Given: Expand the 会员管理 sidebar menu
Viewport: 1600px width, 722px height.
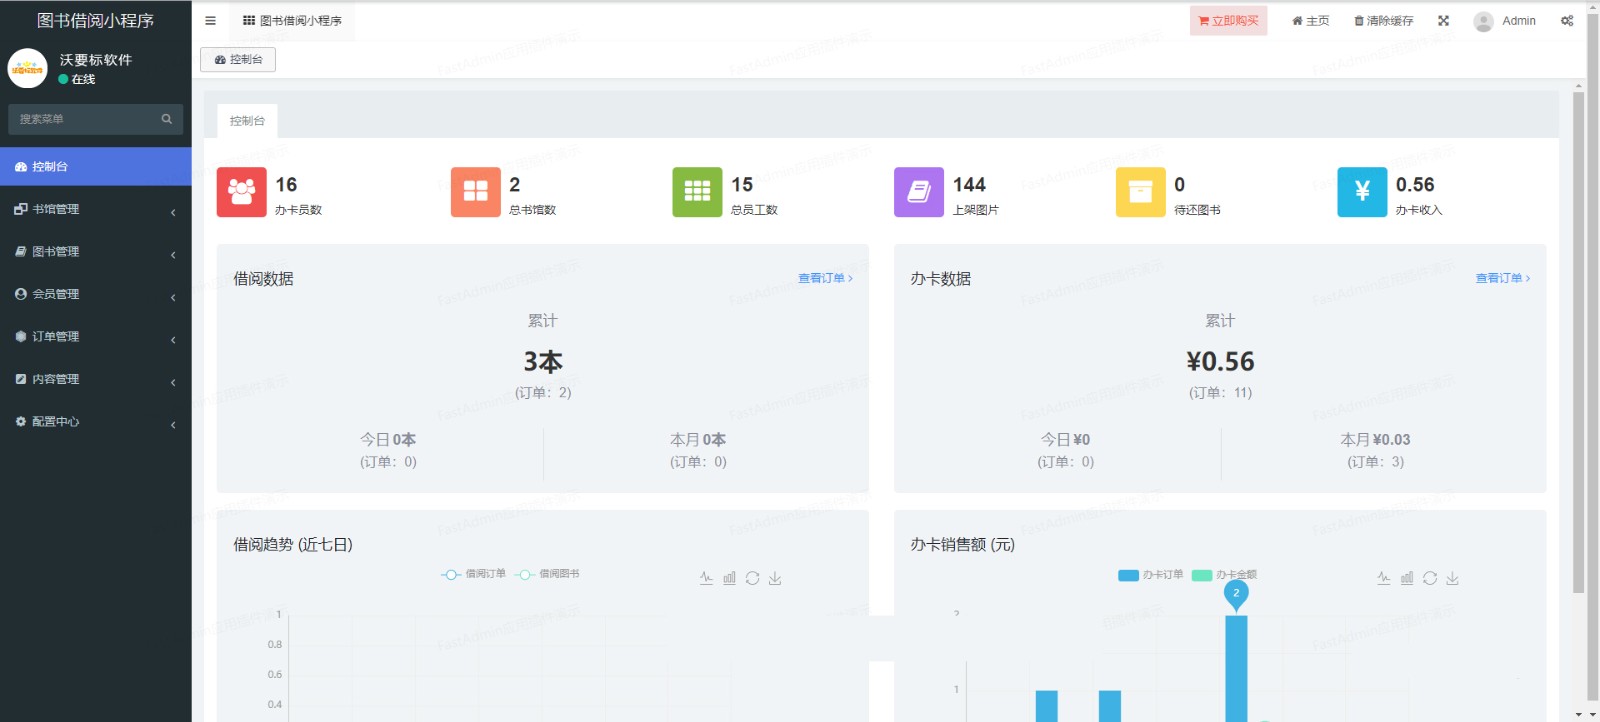Looking at the screenshot, I should 95,295.
